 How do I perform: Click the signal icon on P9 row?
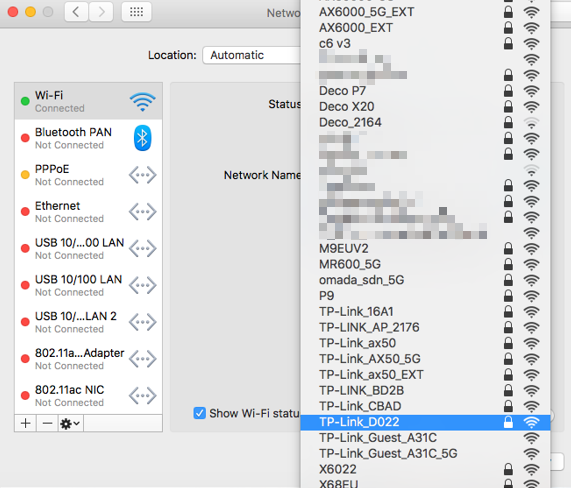point(531,296)
